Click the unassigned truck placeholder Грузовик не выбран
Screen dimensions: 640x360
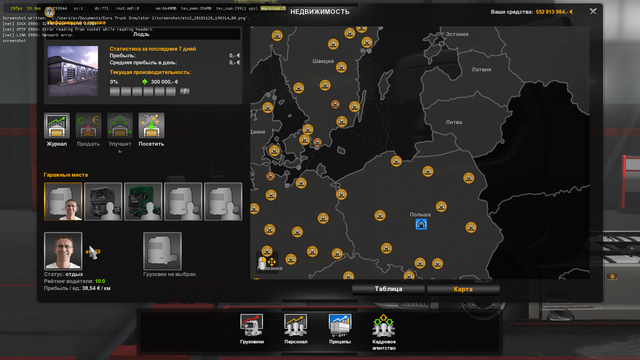[x=162, y=251]
